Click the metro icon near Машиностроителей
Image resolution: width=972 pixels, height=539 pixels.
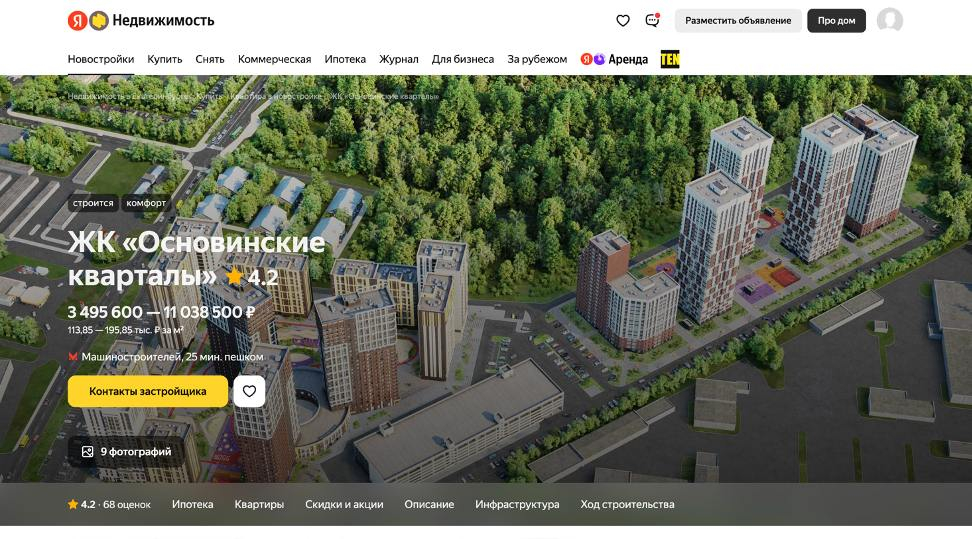(x=72, y=357)
